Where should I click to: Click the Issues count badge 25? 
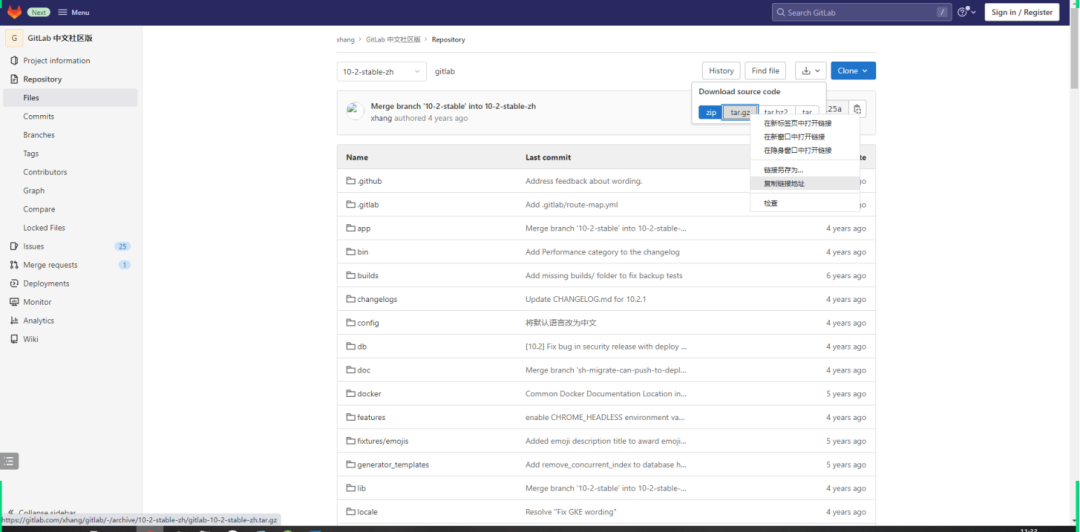123,246
